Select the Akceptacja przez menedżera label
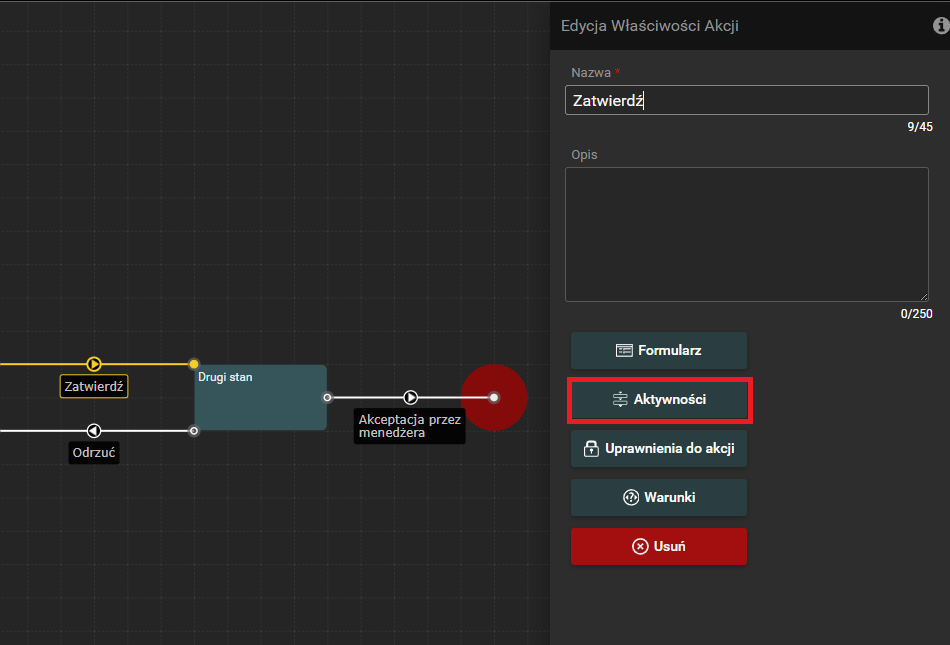Screen dimensions: 950x645 [409, 427]
